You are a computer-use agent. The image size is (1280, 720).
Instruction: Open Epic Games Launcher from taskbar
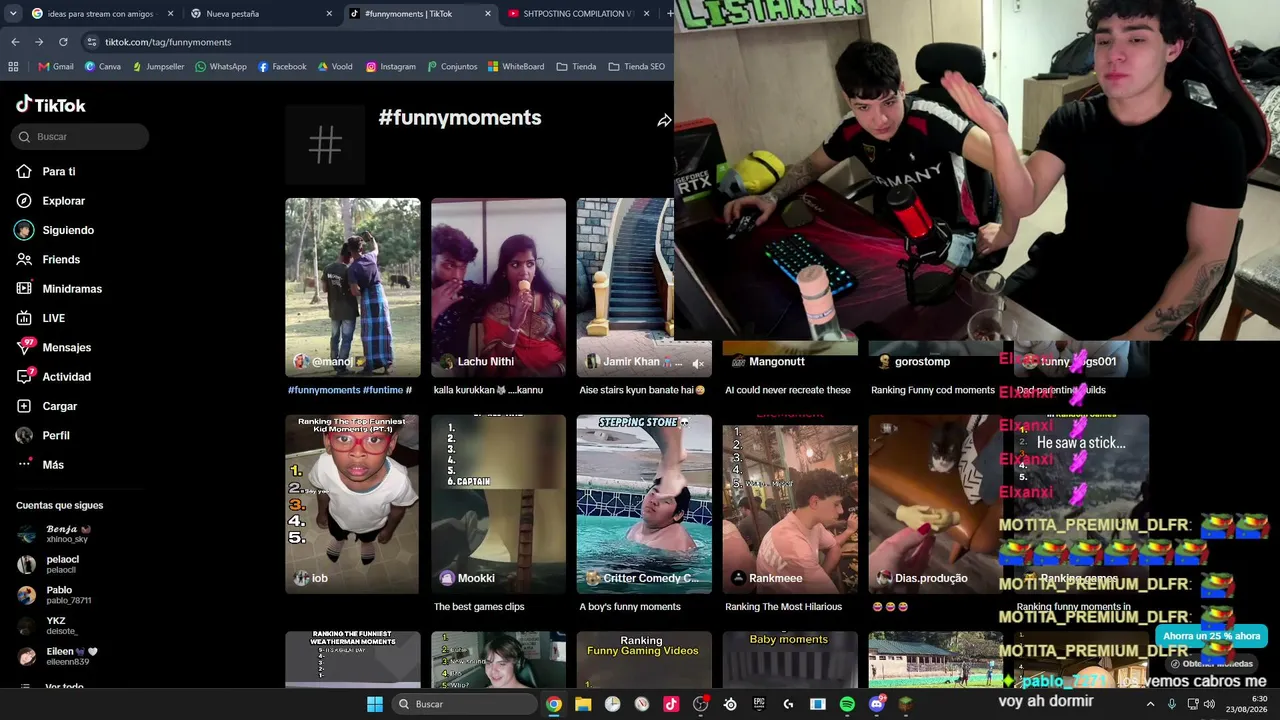coord(759,704)
